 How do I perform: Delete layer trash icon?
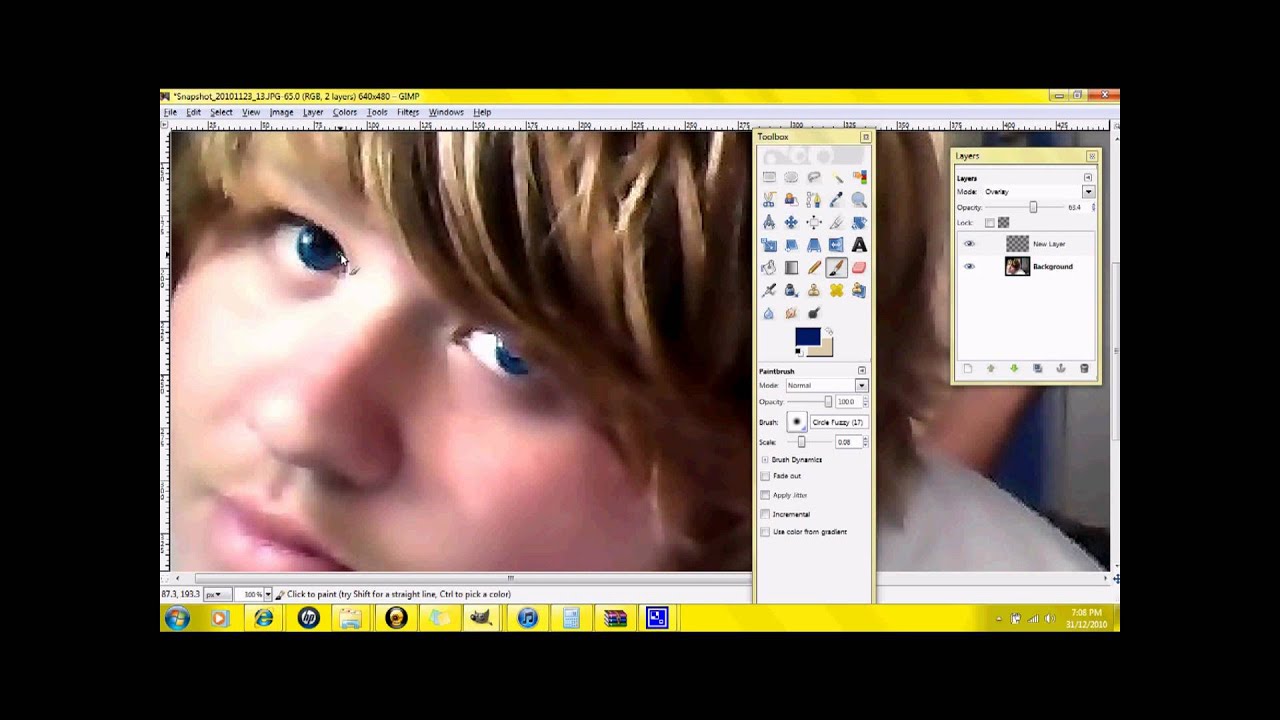coord(1084,369)
